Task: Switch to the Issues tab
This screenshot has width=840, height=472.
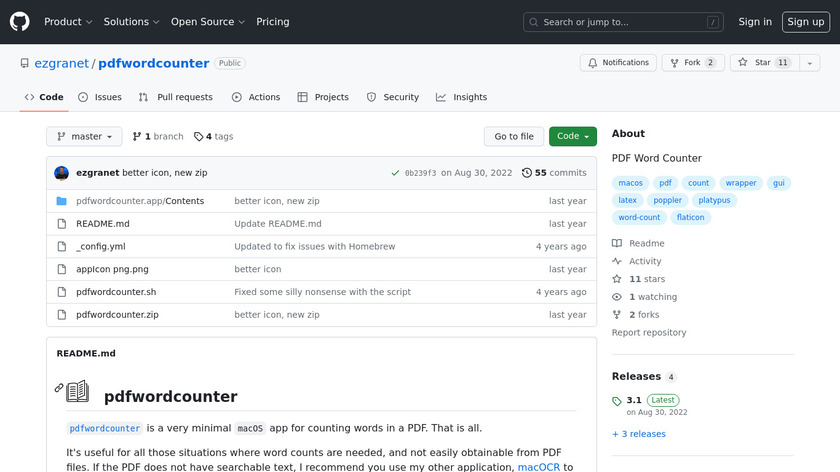Action: [x=99, y=97]
